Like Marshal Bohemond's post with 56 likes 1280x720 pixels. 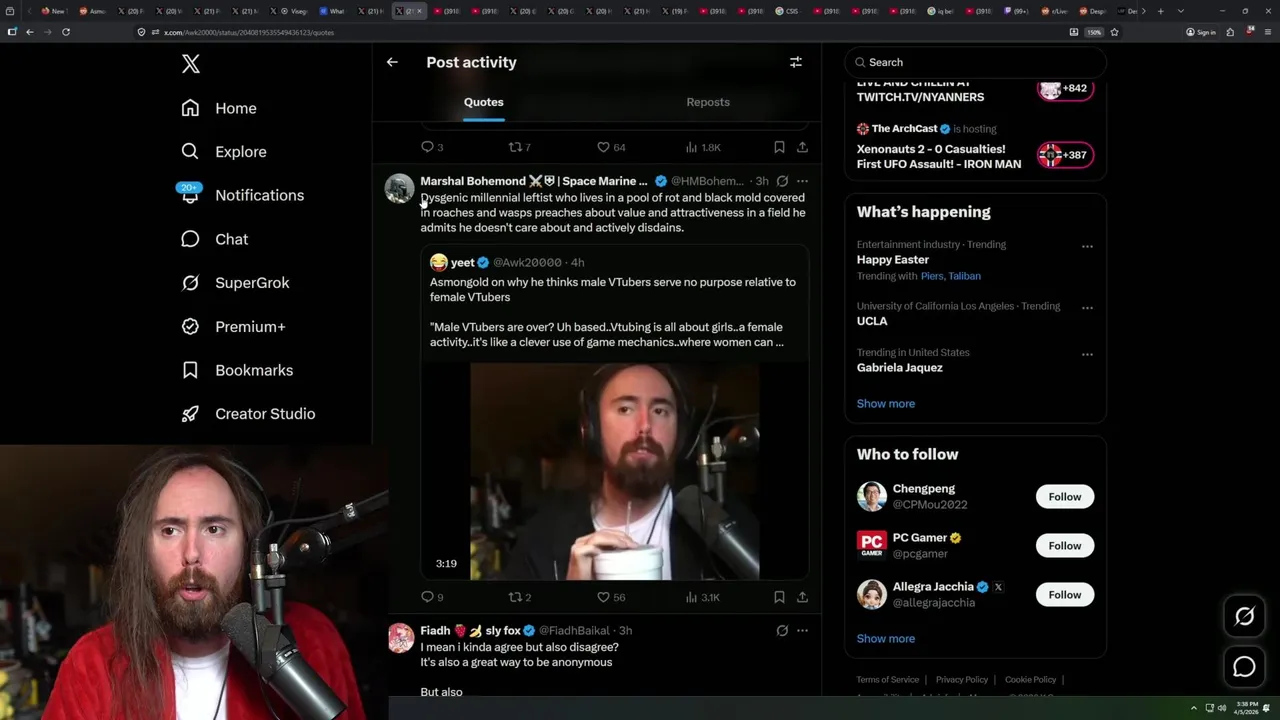(x=611, y=597)
